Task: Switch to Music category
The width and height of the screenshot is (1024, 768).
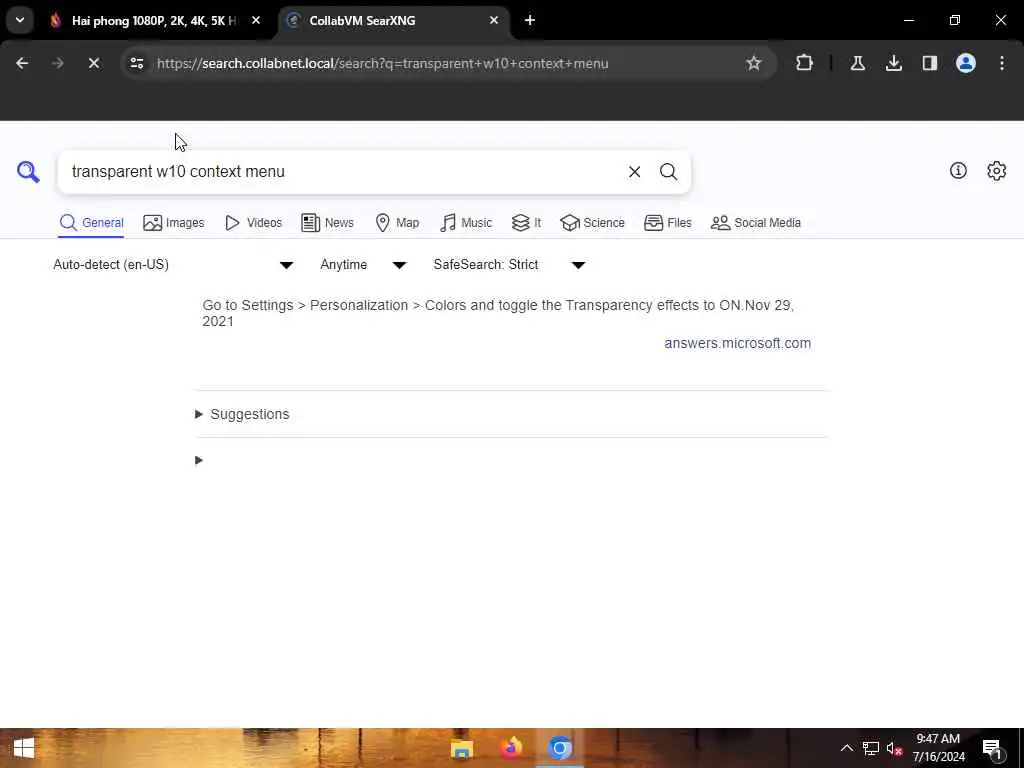Action: pos(466,223)
